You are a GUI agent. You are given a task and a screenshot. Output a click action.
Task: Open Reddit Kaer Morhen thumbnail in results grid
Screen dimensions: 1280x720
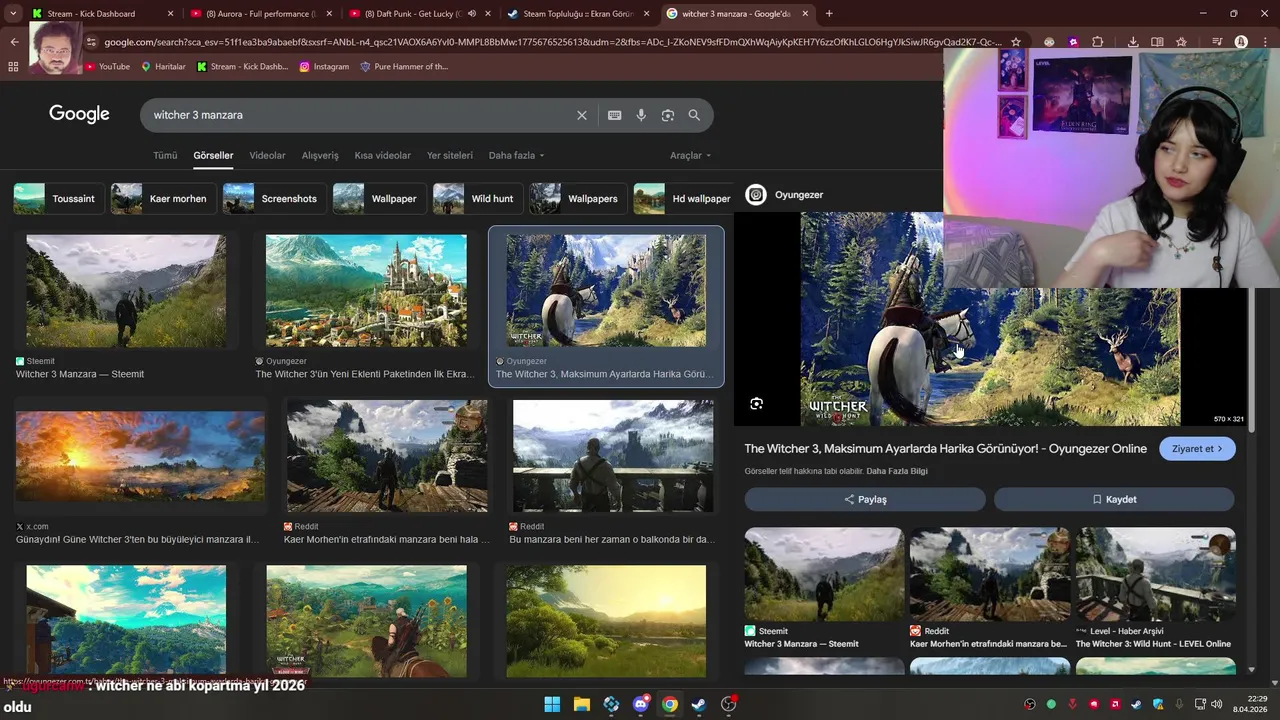(x=387, y=456)
